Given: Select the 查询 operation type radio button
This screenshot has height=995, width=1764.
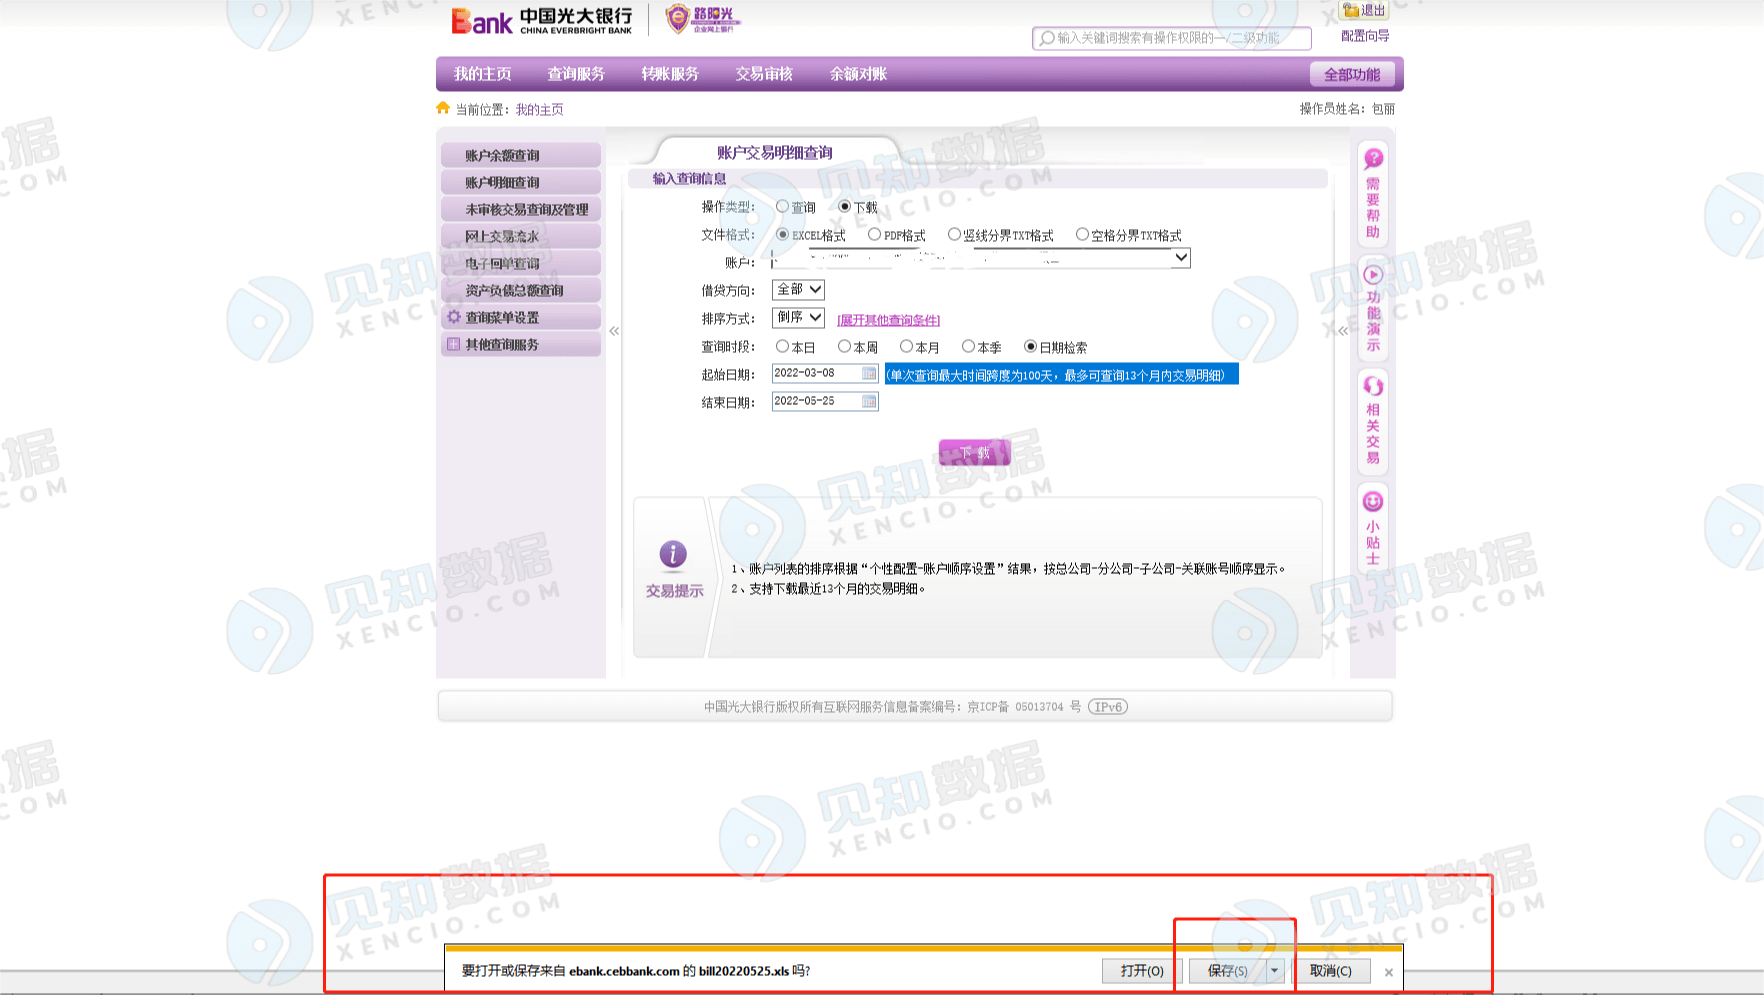Looking at the screenshot, I should [x=782, y=207].
